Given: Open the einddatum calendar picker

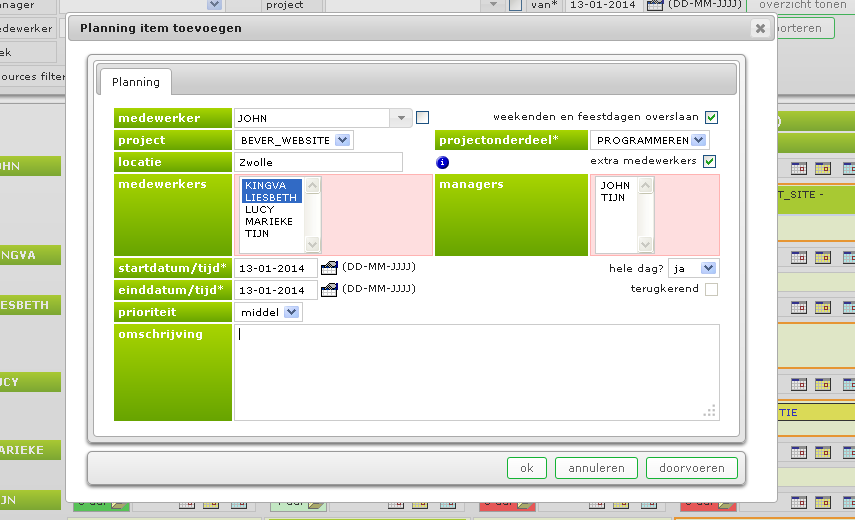Looking at the screenshot, I should pos(329,289).
